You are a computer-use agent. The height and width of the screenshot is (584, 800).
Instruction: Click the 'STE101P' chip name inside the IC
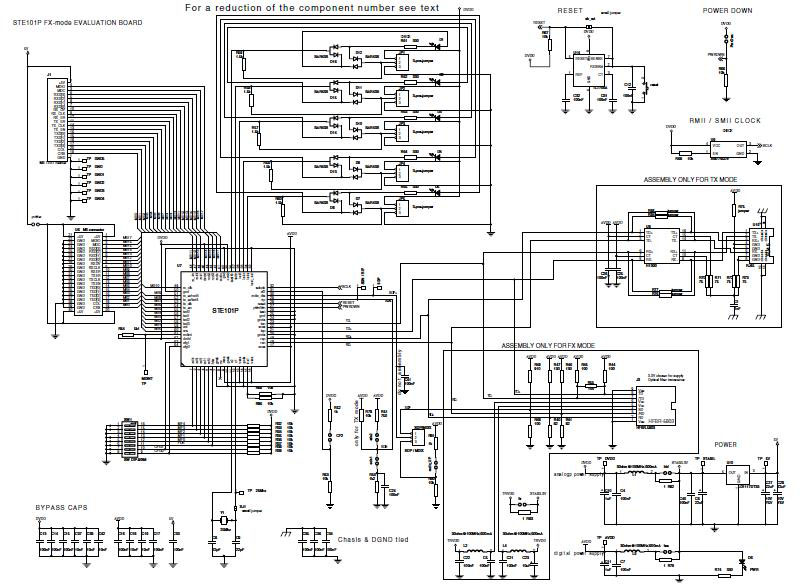coord(226,310)
